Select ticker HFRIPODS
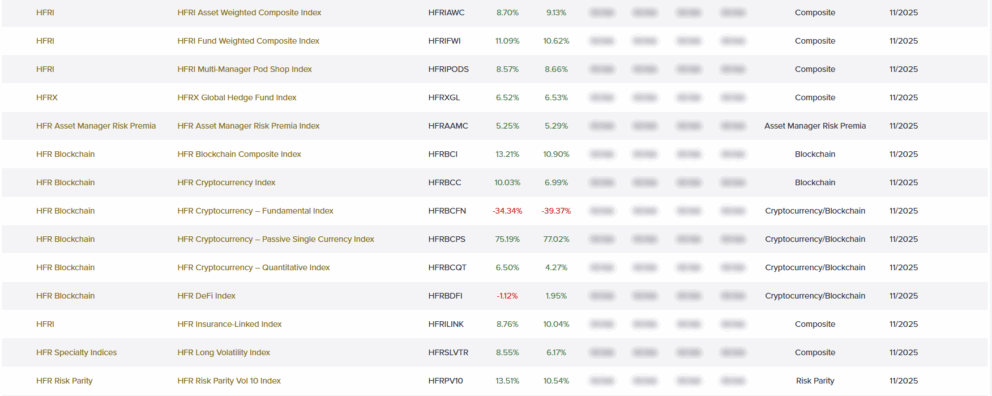Image resolution: width=992 pixels, height=396 pixels. pyautogui.click(x=449, y=69)
